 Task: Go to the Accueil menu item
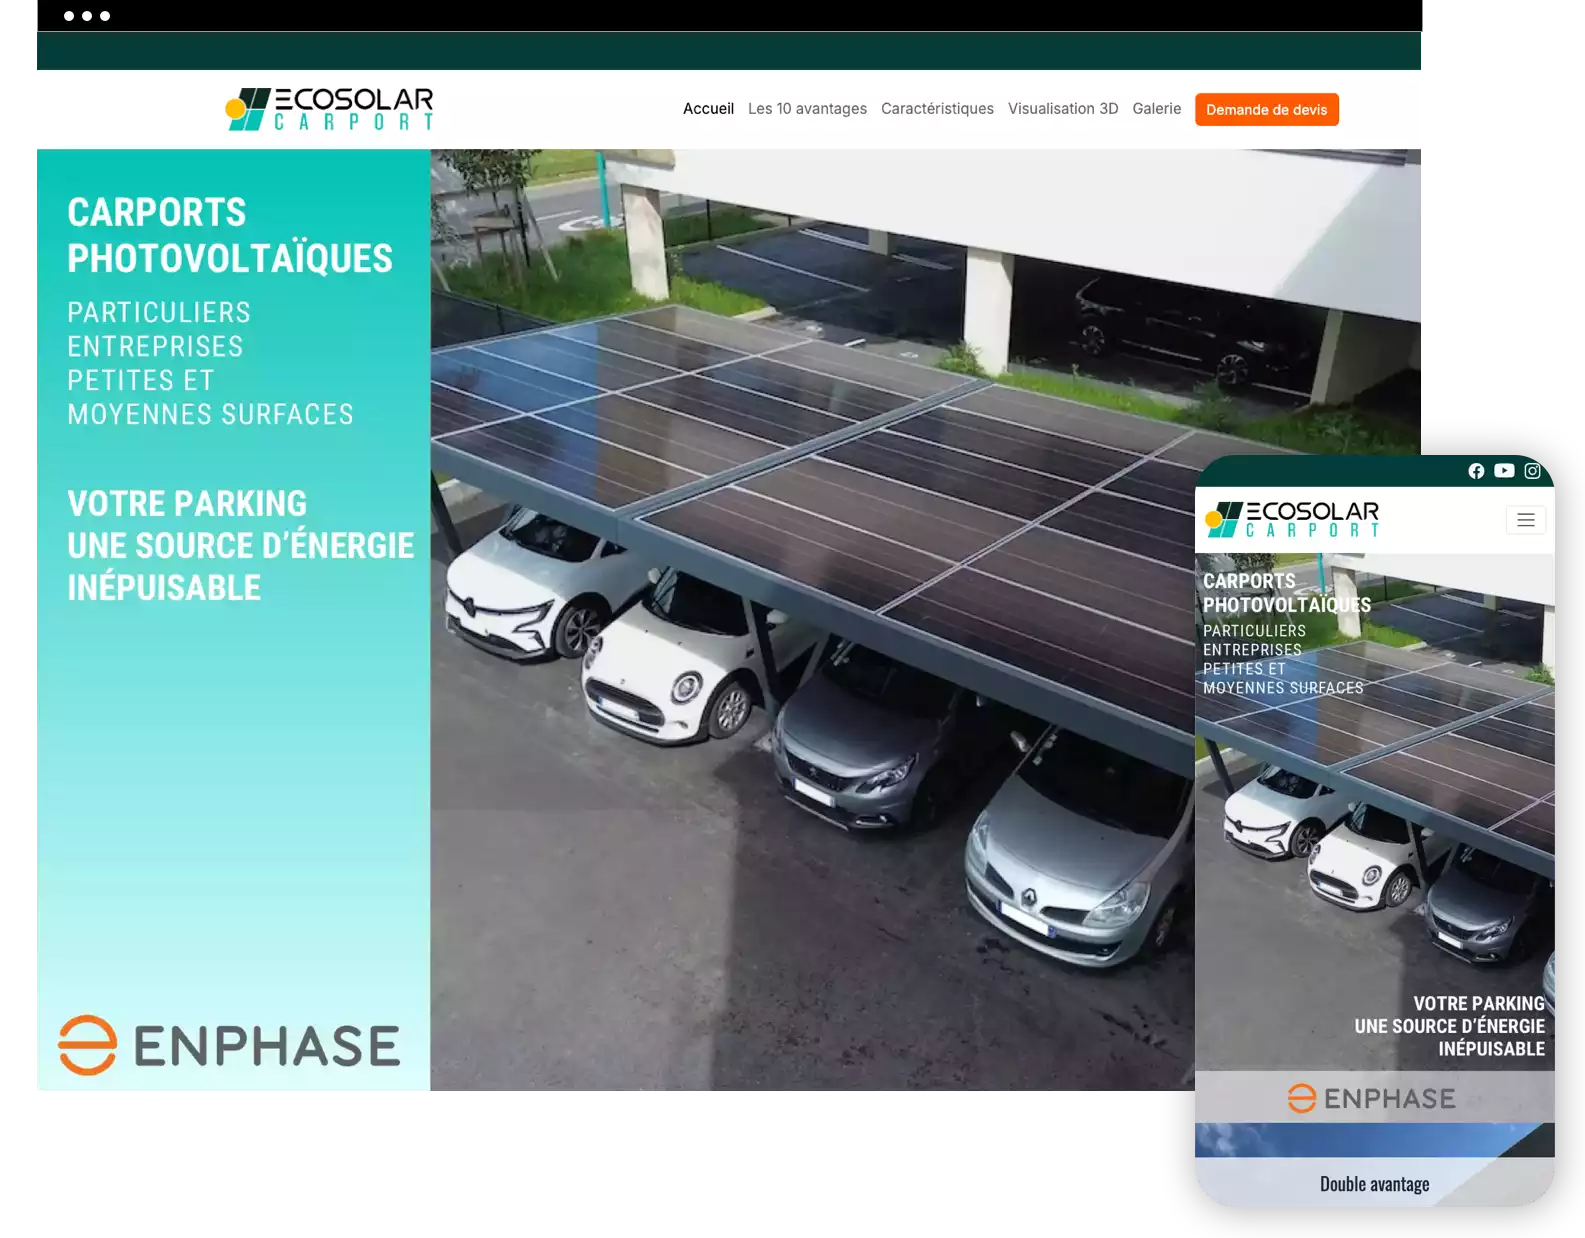tap(708, 109)
